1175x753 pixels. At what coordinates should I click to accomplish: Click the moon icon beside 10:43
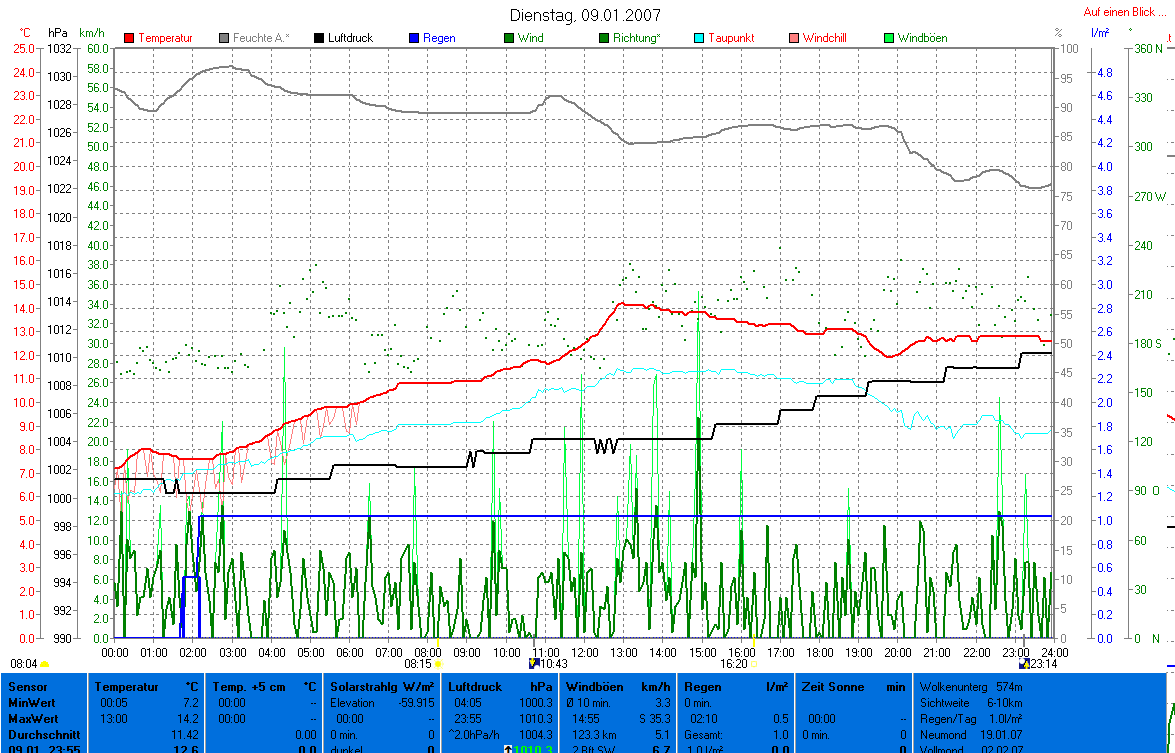534,663
